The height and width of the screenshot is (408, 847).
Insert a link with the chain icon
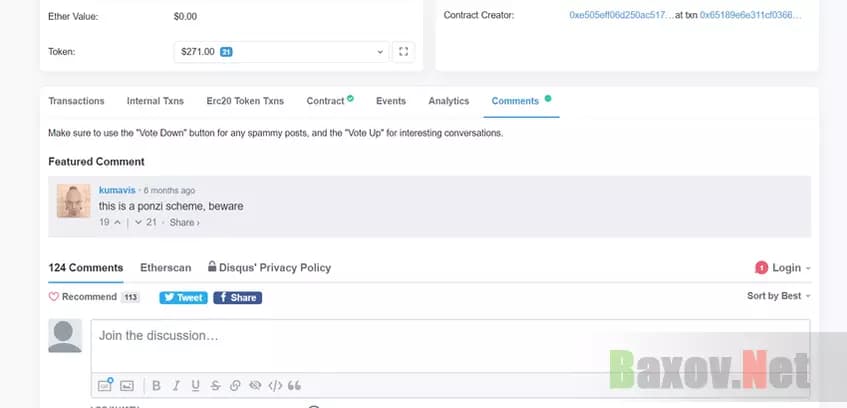point(235,385)
